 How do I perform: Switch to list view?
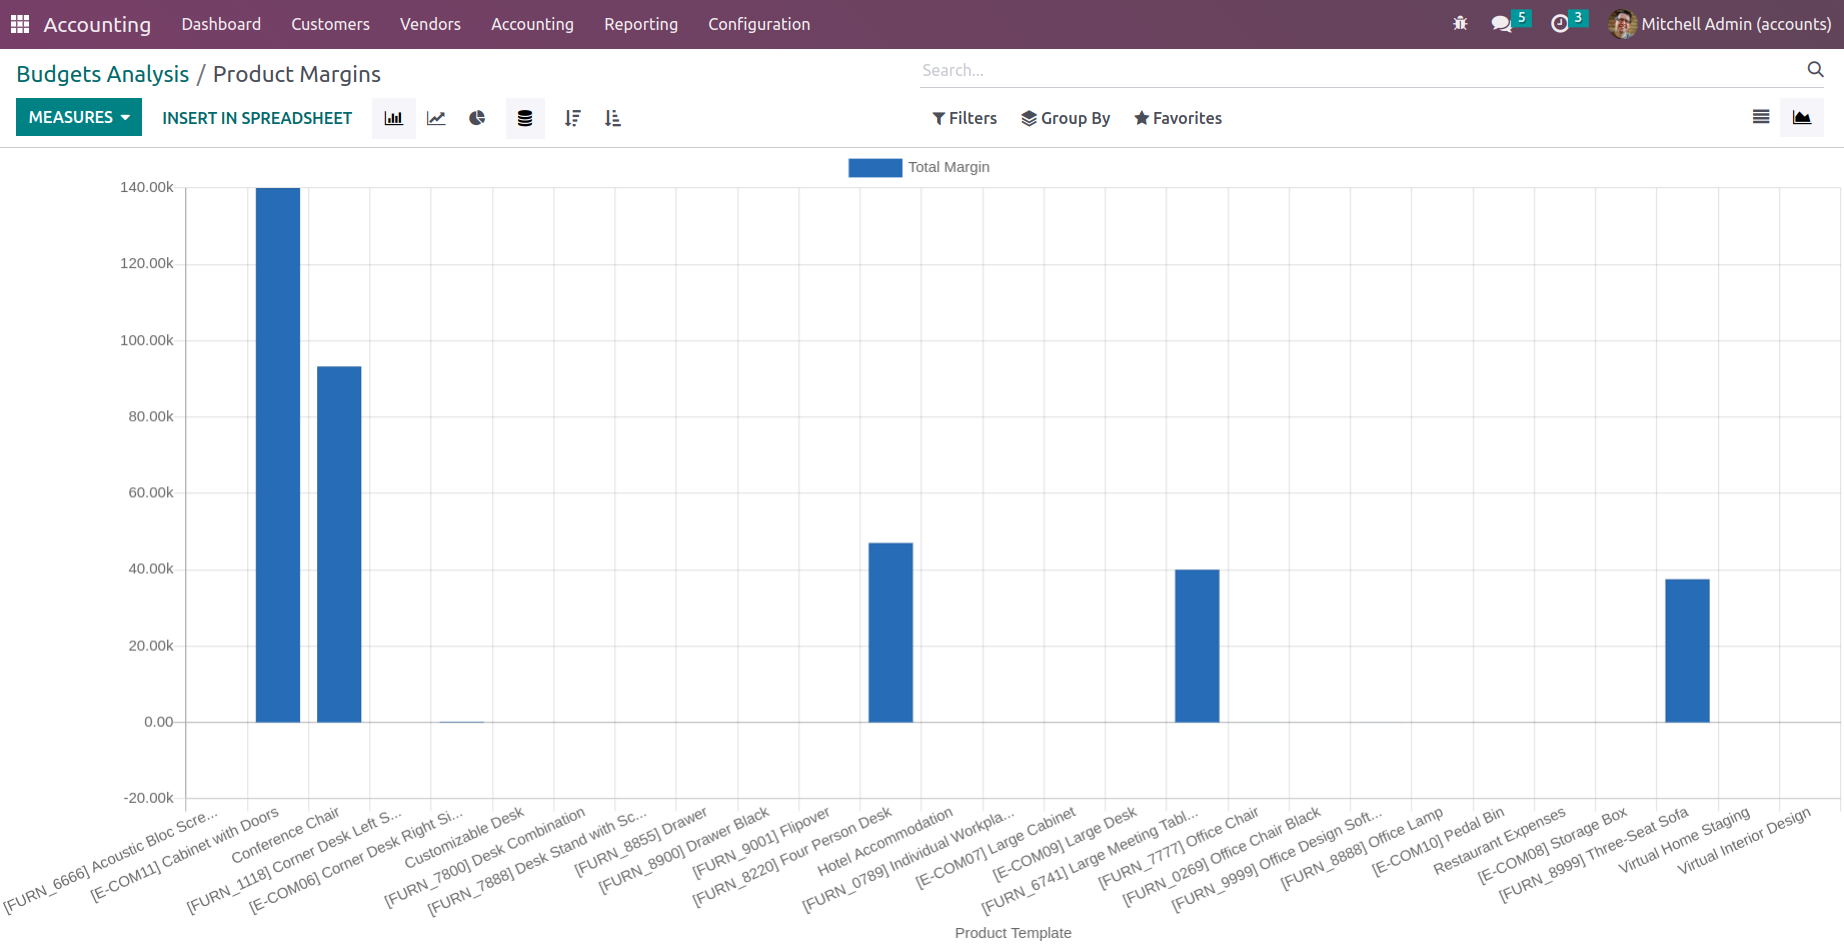tap(1761, 117)
